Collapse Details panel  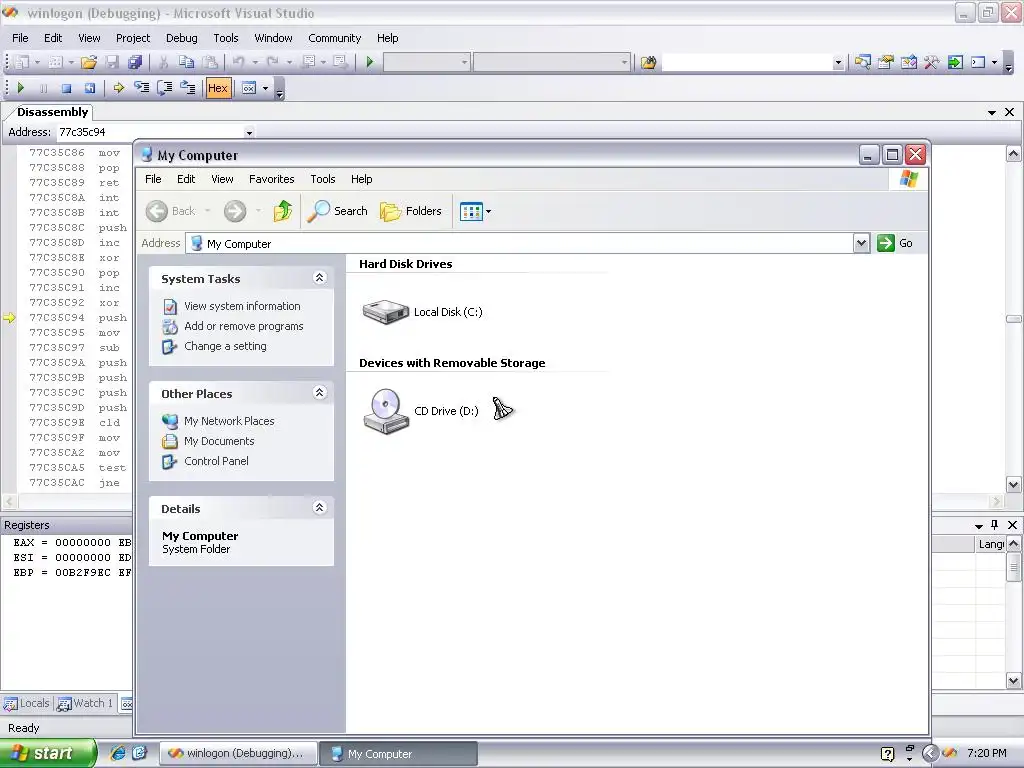[319, 508]
